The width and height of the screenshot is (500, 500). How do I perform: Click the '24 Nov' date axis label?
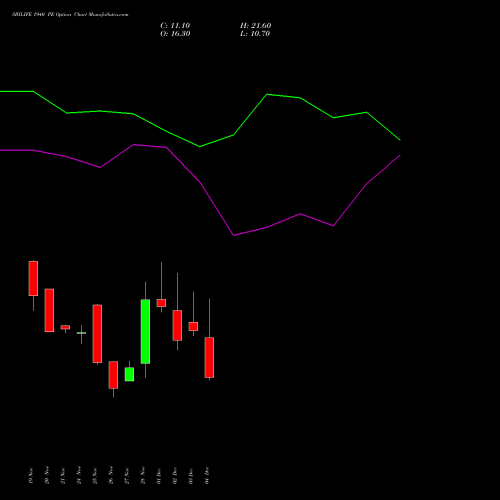pyautogui.click(x=79, y=476)
